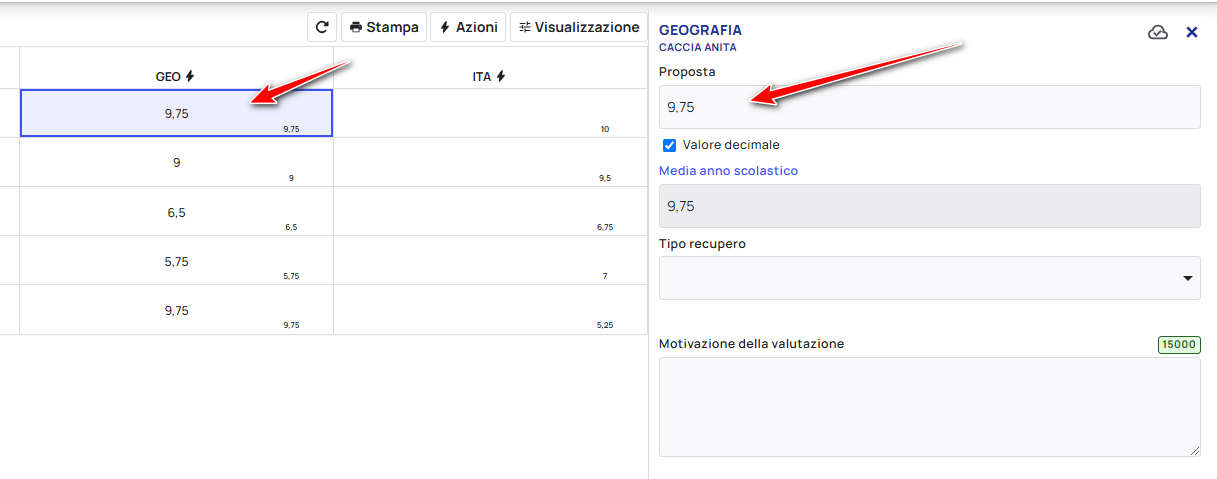The height and width of the screenshot is (479, 1217).
Task: Expand the Tipo recupero dropdown
Action: click(930, 277)
